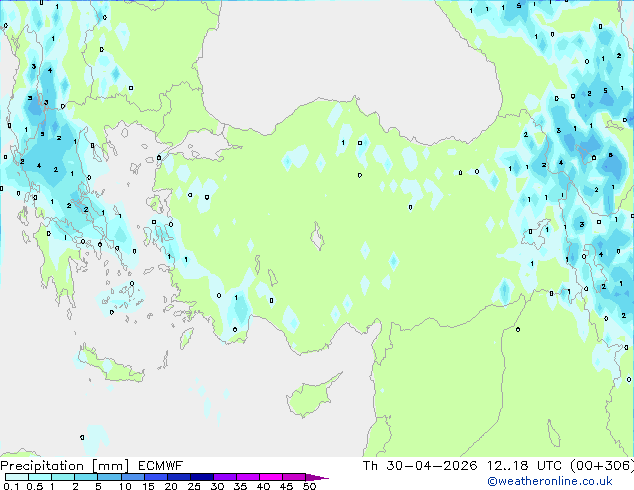Click the '0.5' legend value
Screen dimensions: 634x490
[35, 486]
